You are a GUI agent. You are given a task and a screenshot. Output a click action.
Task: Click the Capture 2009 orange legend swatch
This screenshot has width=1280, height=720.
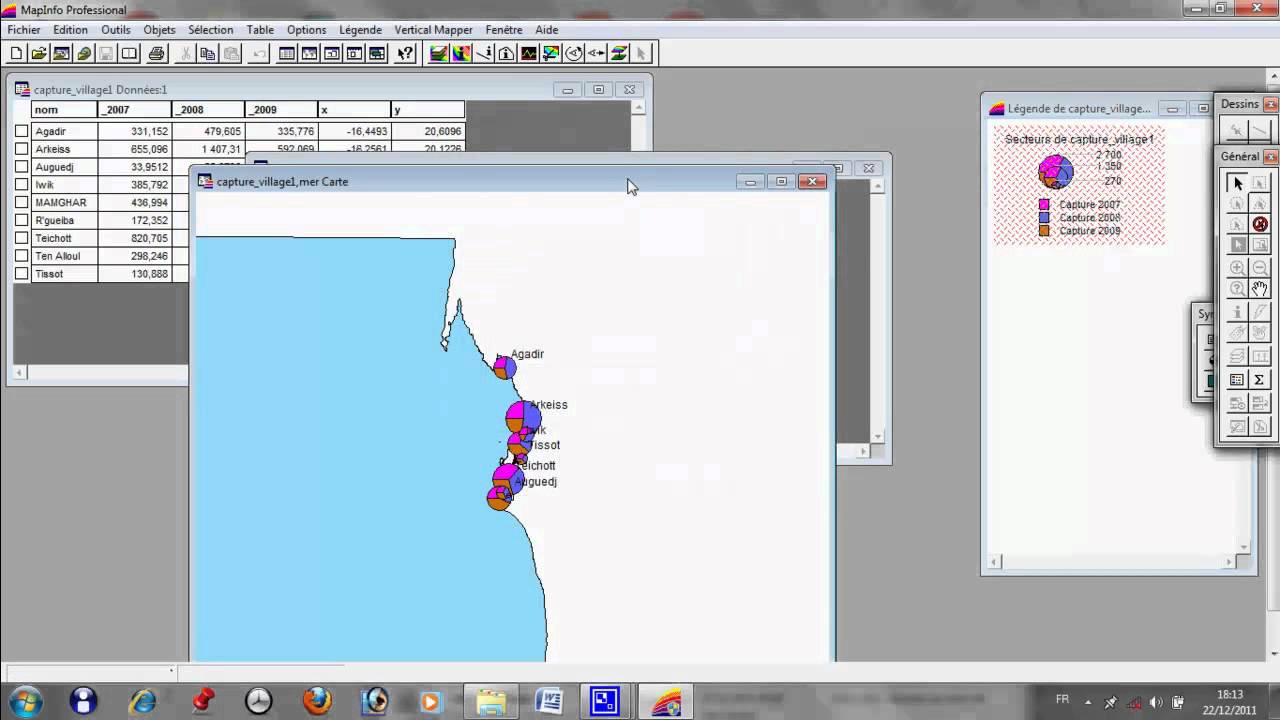(x=1044, y=230)
